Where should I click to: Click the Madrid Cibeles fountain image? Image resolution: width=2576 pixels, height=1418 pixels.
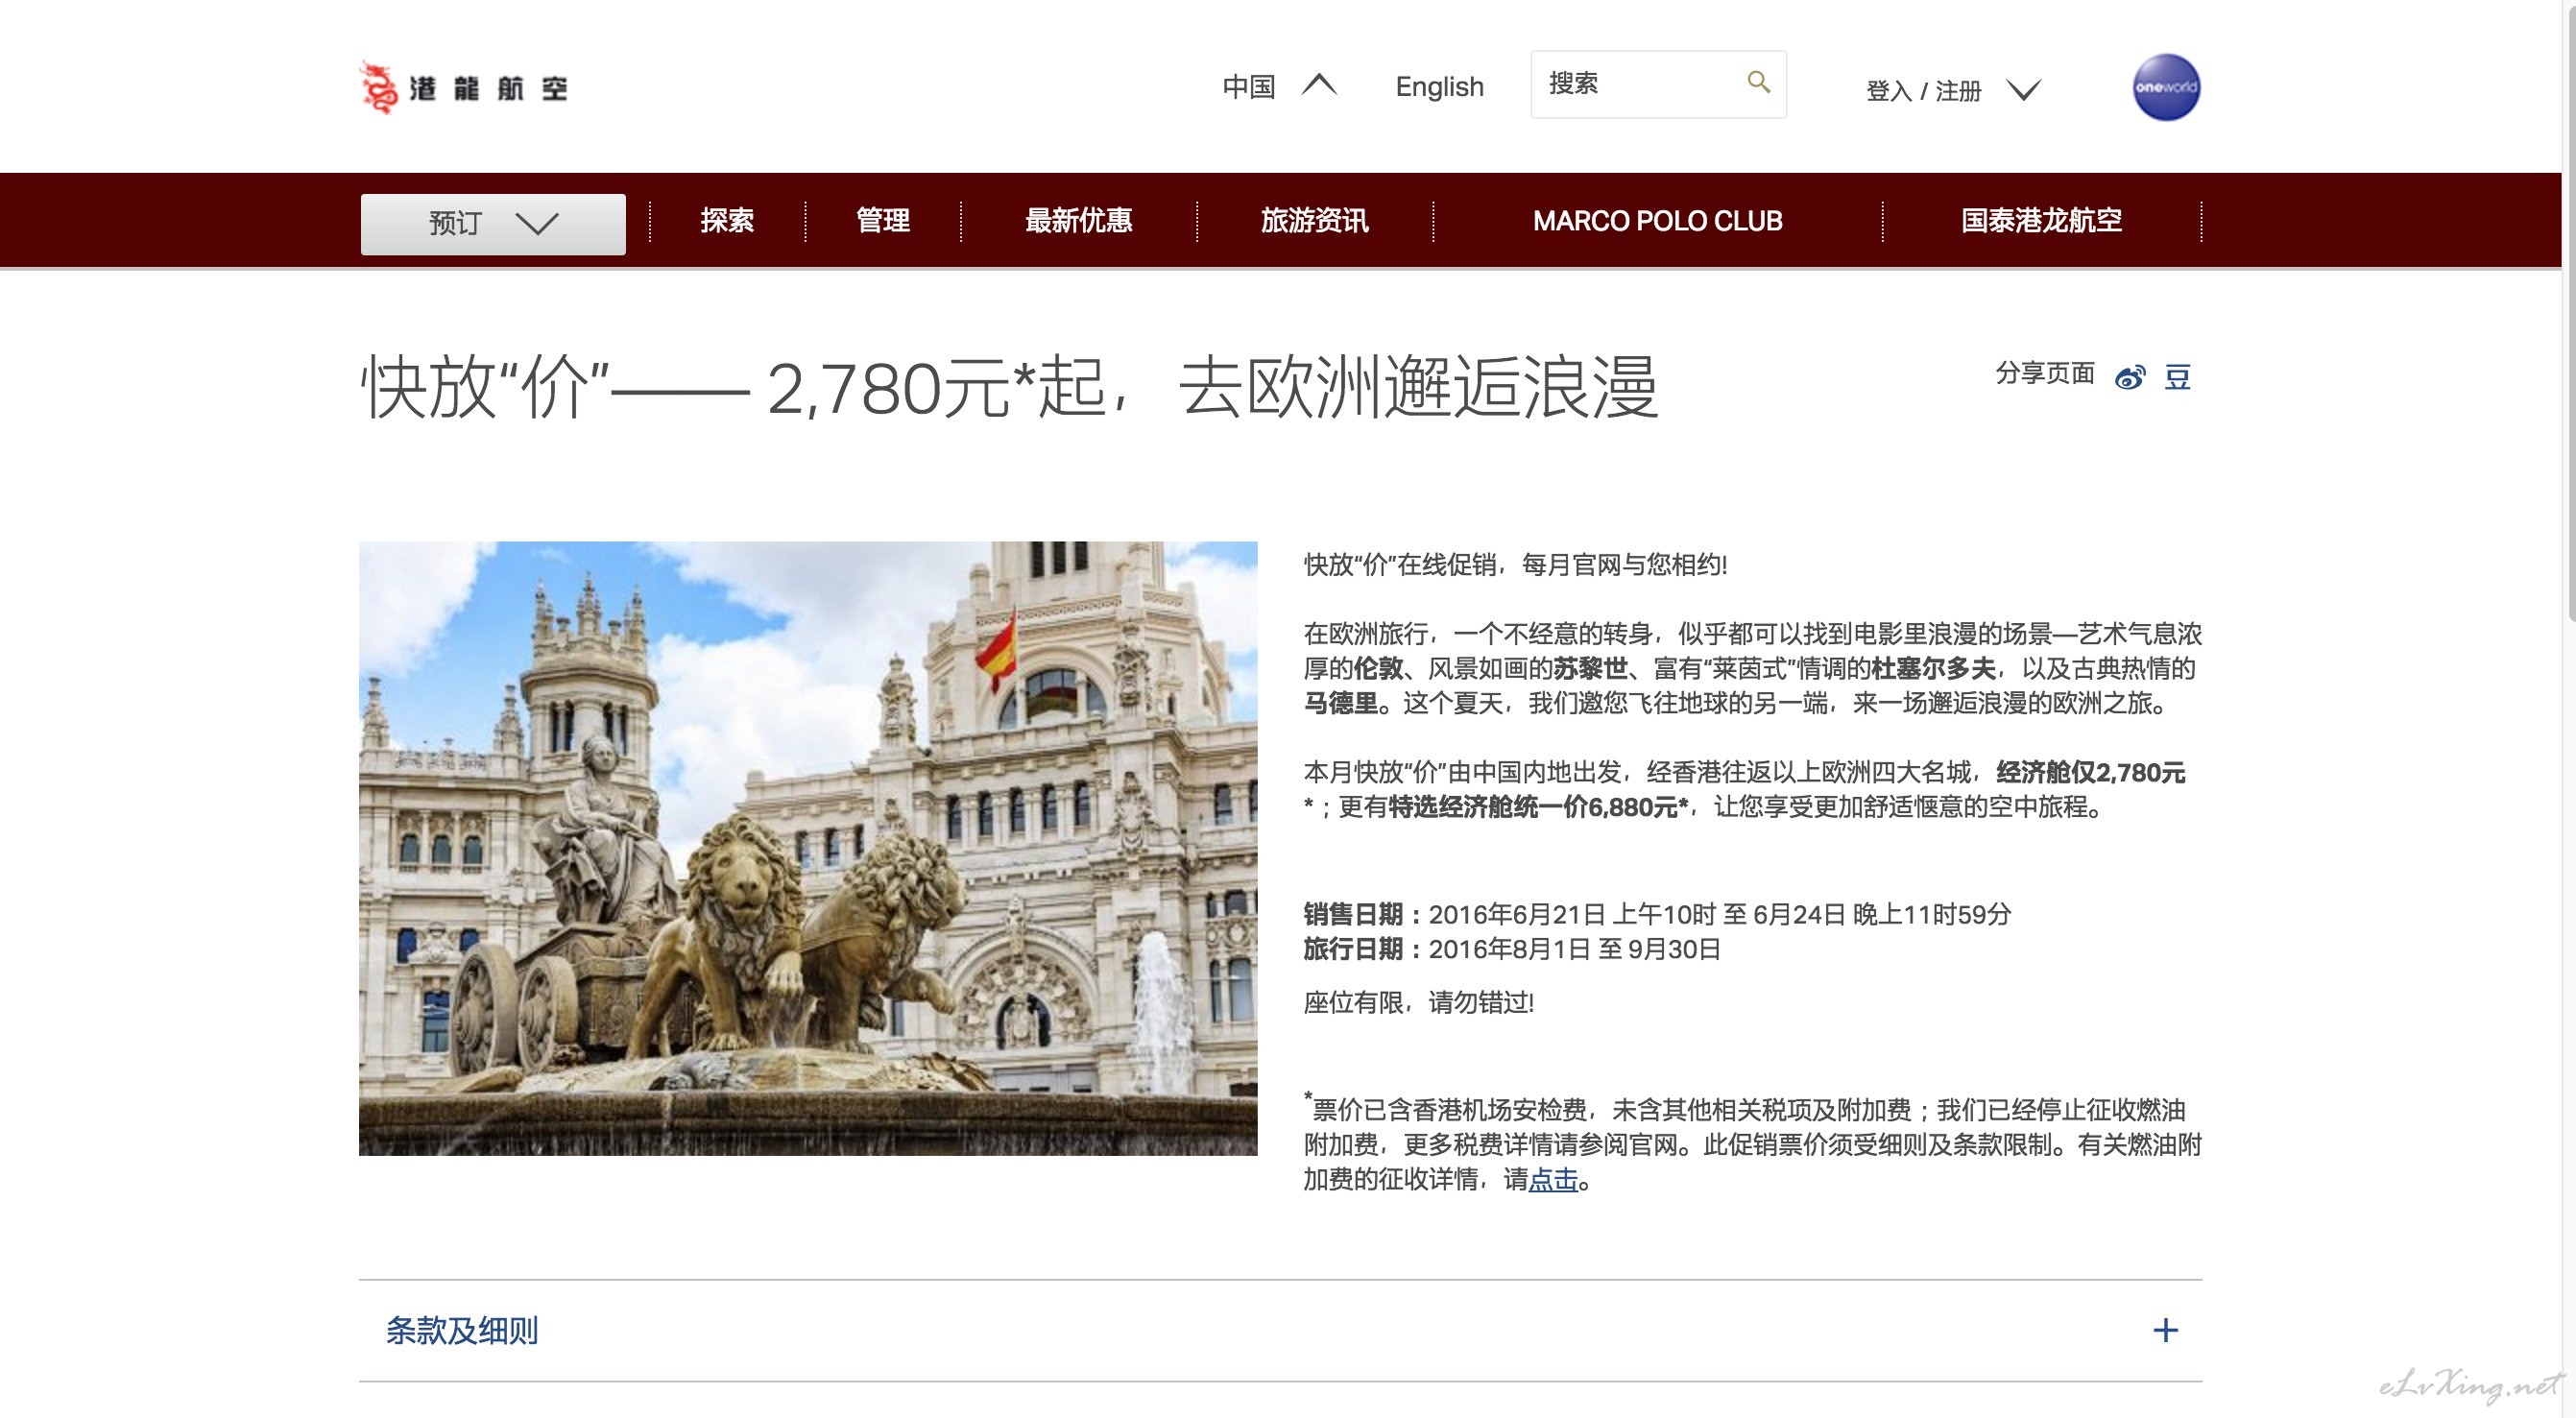pos(808,848)
